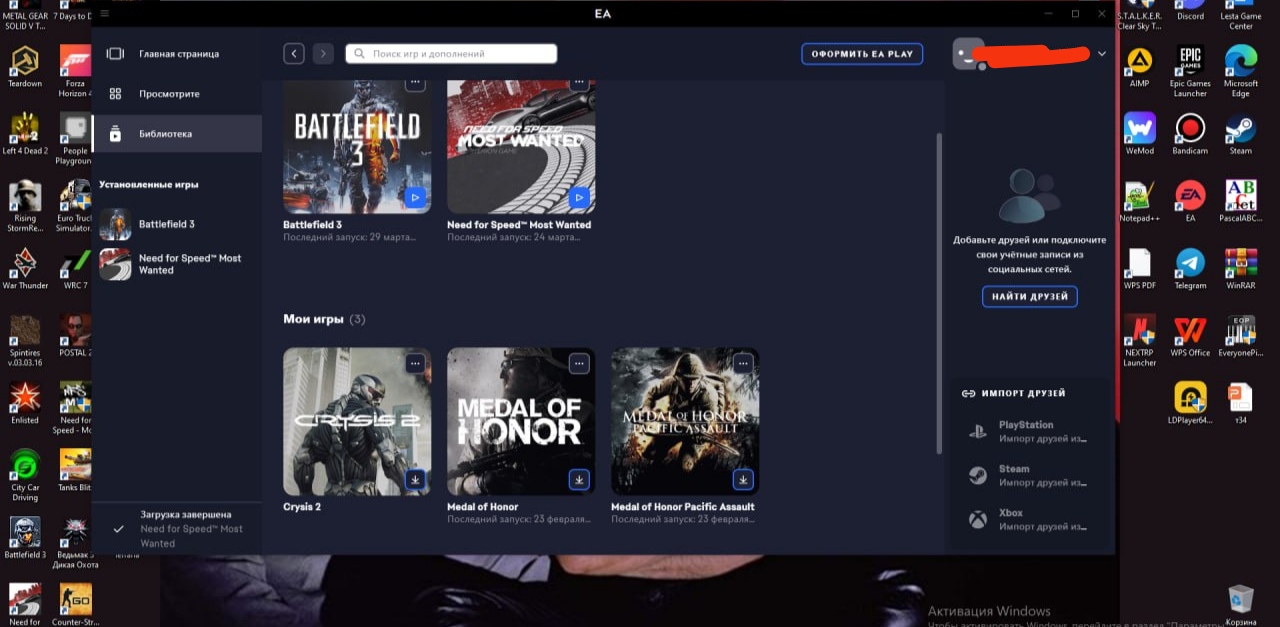Open Notepad++ desktop icon
Viewport: 1280px width, 627px height.
tap(1139, 201)
